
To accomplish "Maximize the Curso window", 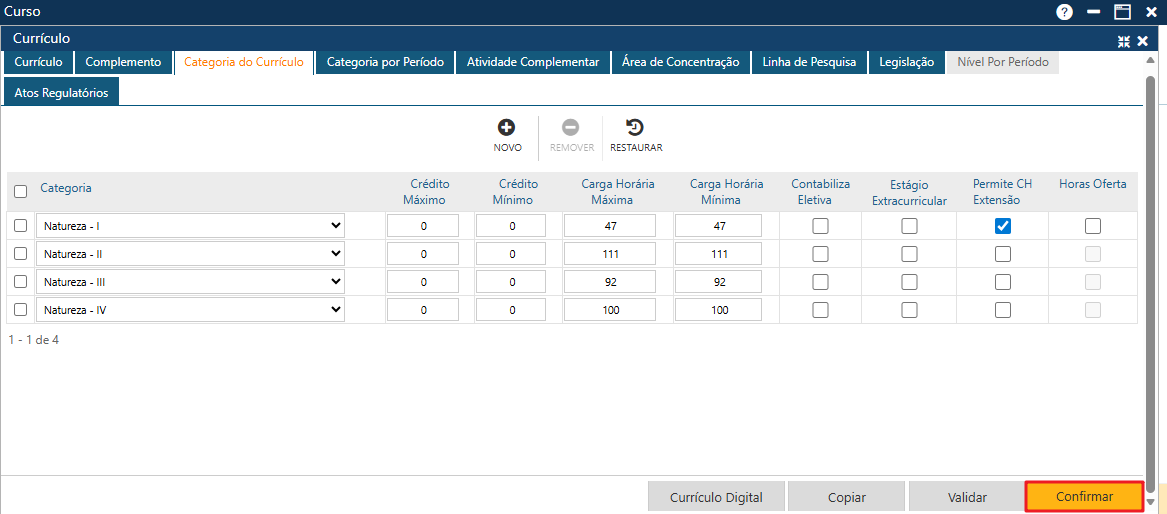I will 1122,11.
